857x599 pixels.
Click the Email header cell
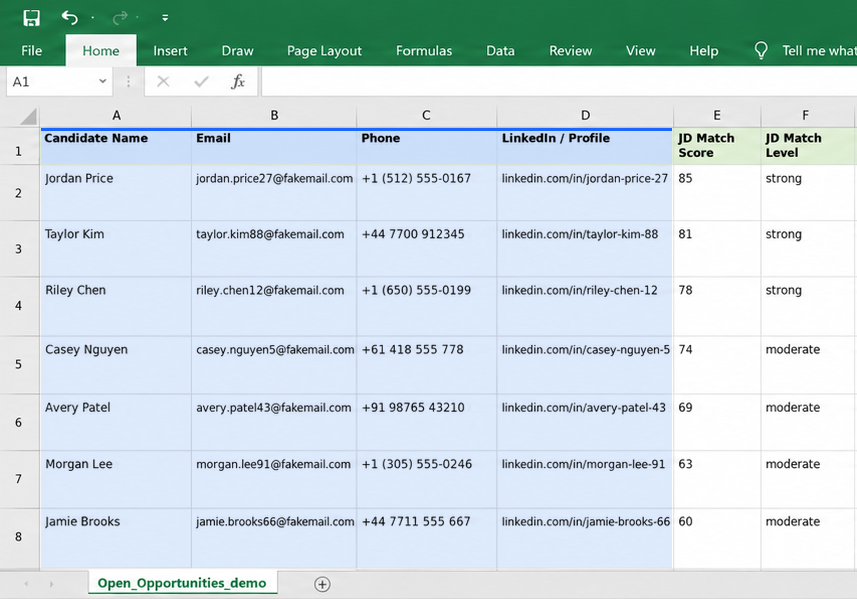[274, 146]
